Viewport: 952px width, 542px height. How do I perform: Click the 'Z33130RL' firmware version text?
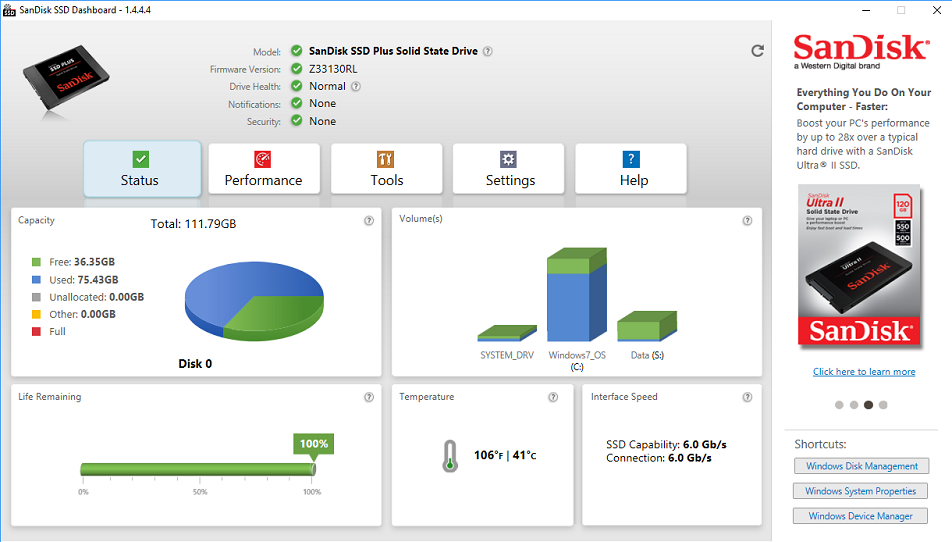tap(333, 69)
